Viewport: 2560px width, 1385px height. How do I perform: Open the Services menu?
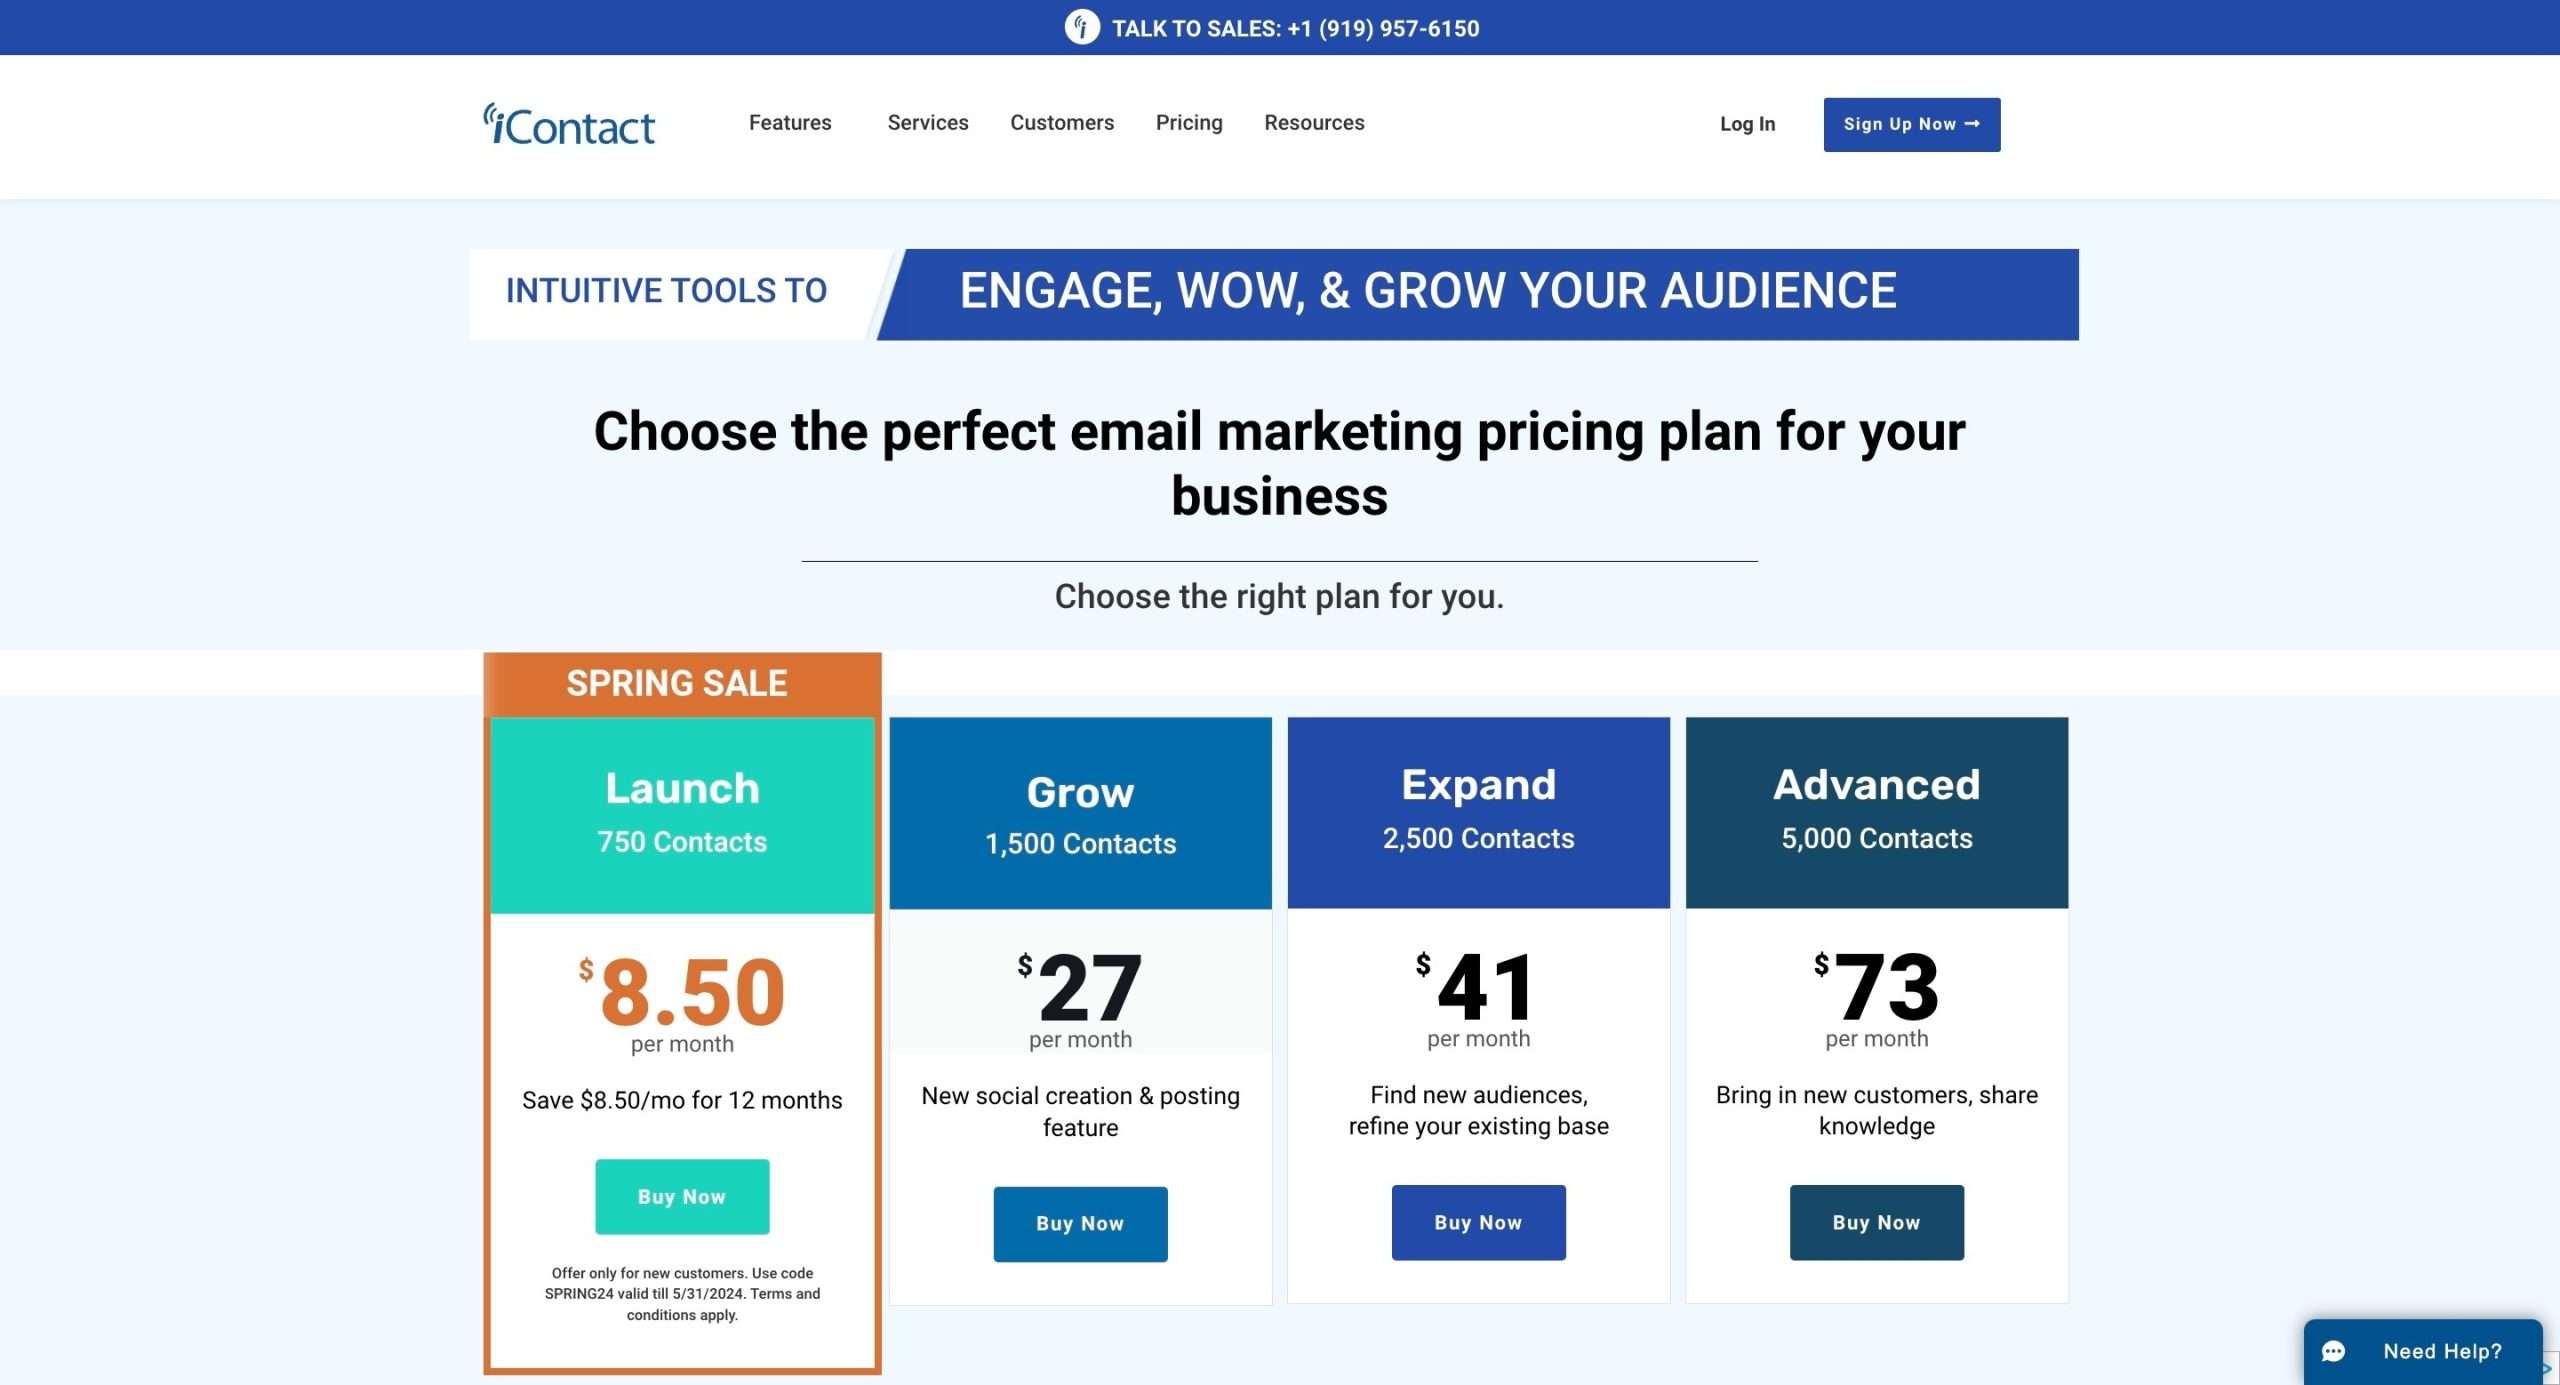[928, 122]
